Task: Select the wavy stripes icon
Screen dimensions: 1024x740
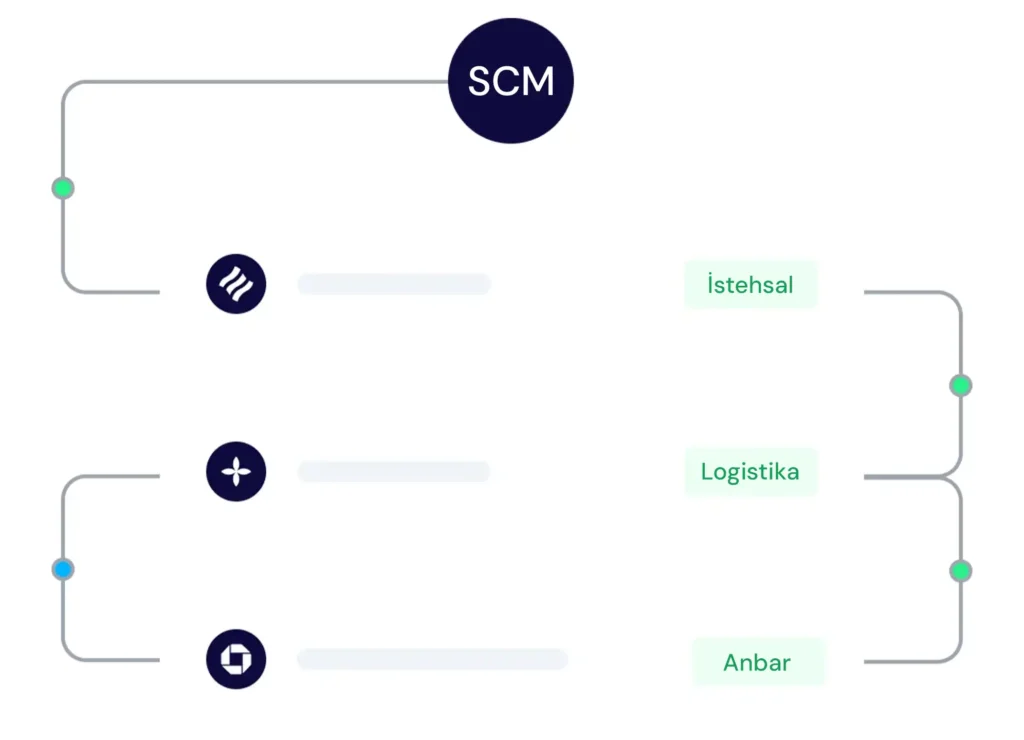Action: coord(236,284)
